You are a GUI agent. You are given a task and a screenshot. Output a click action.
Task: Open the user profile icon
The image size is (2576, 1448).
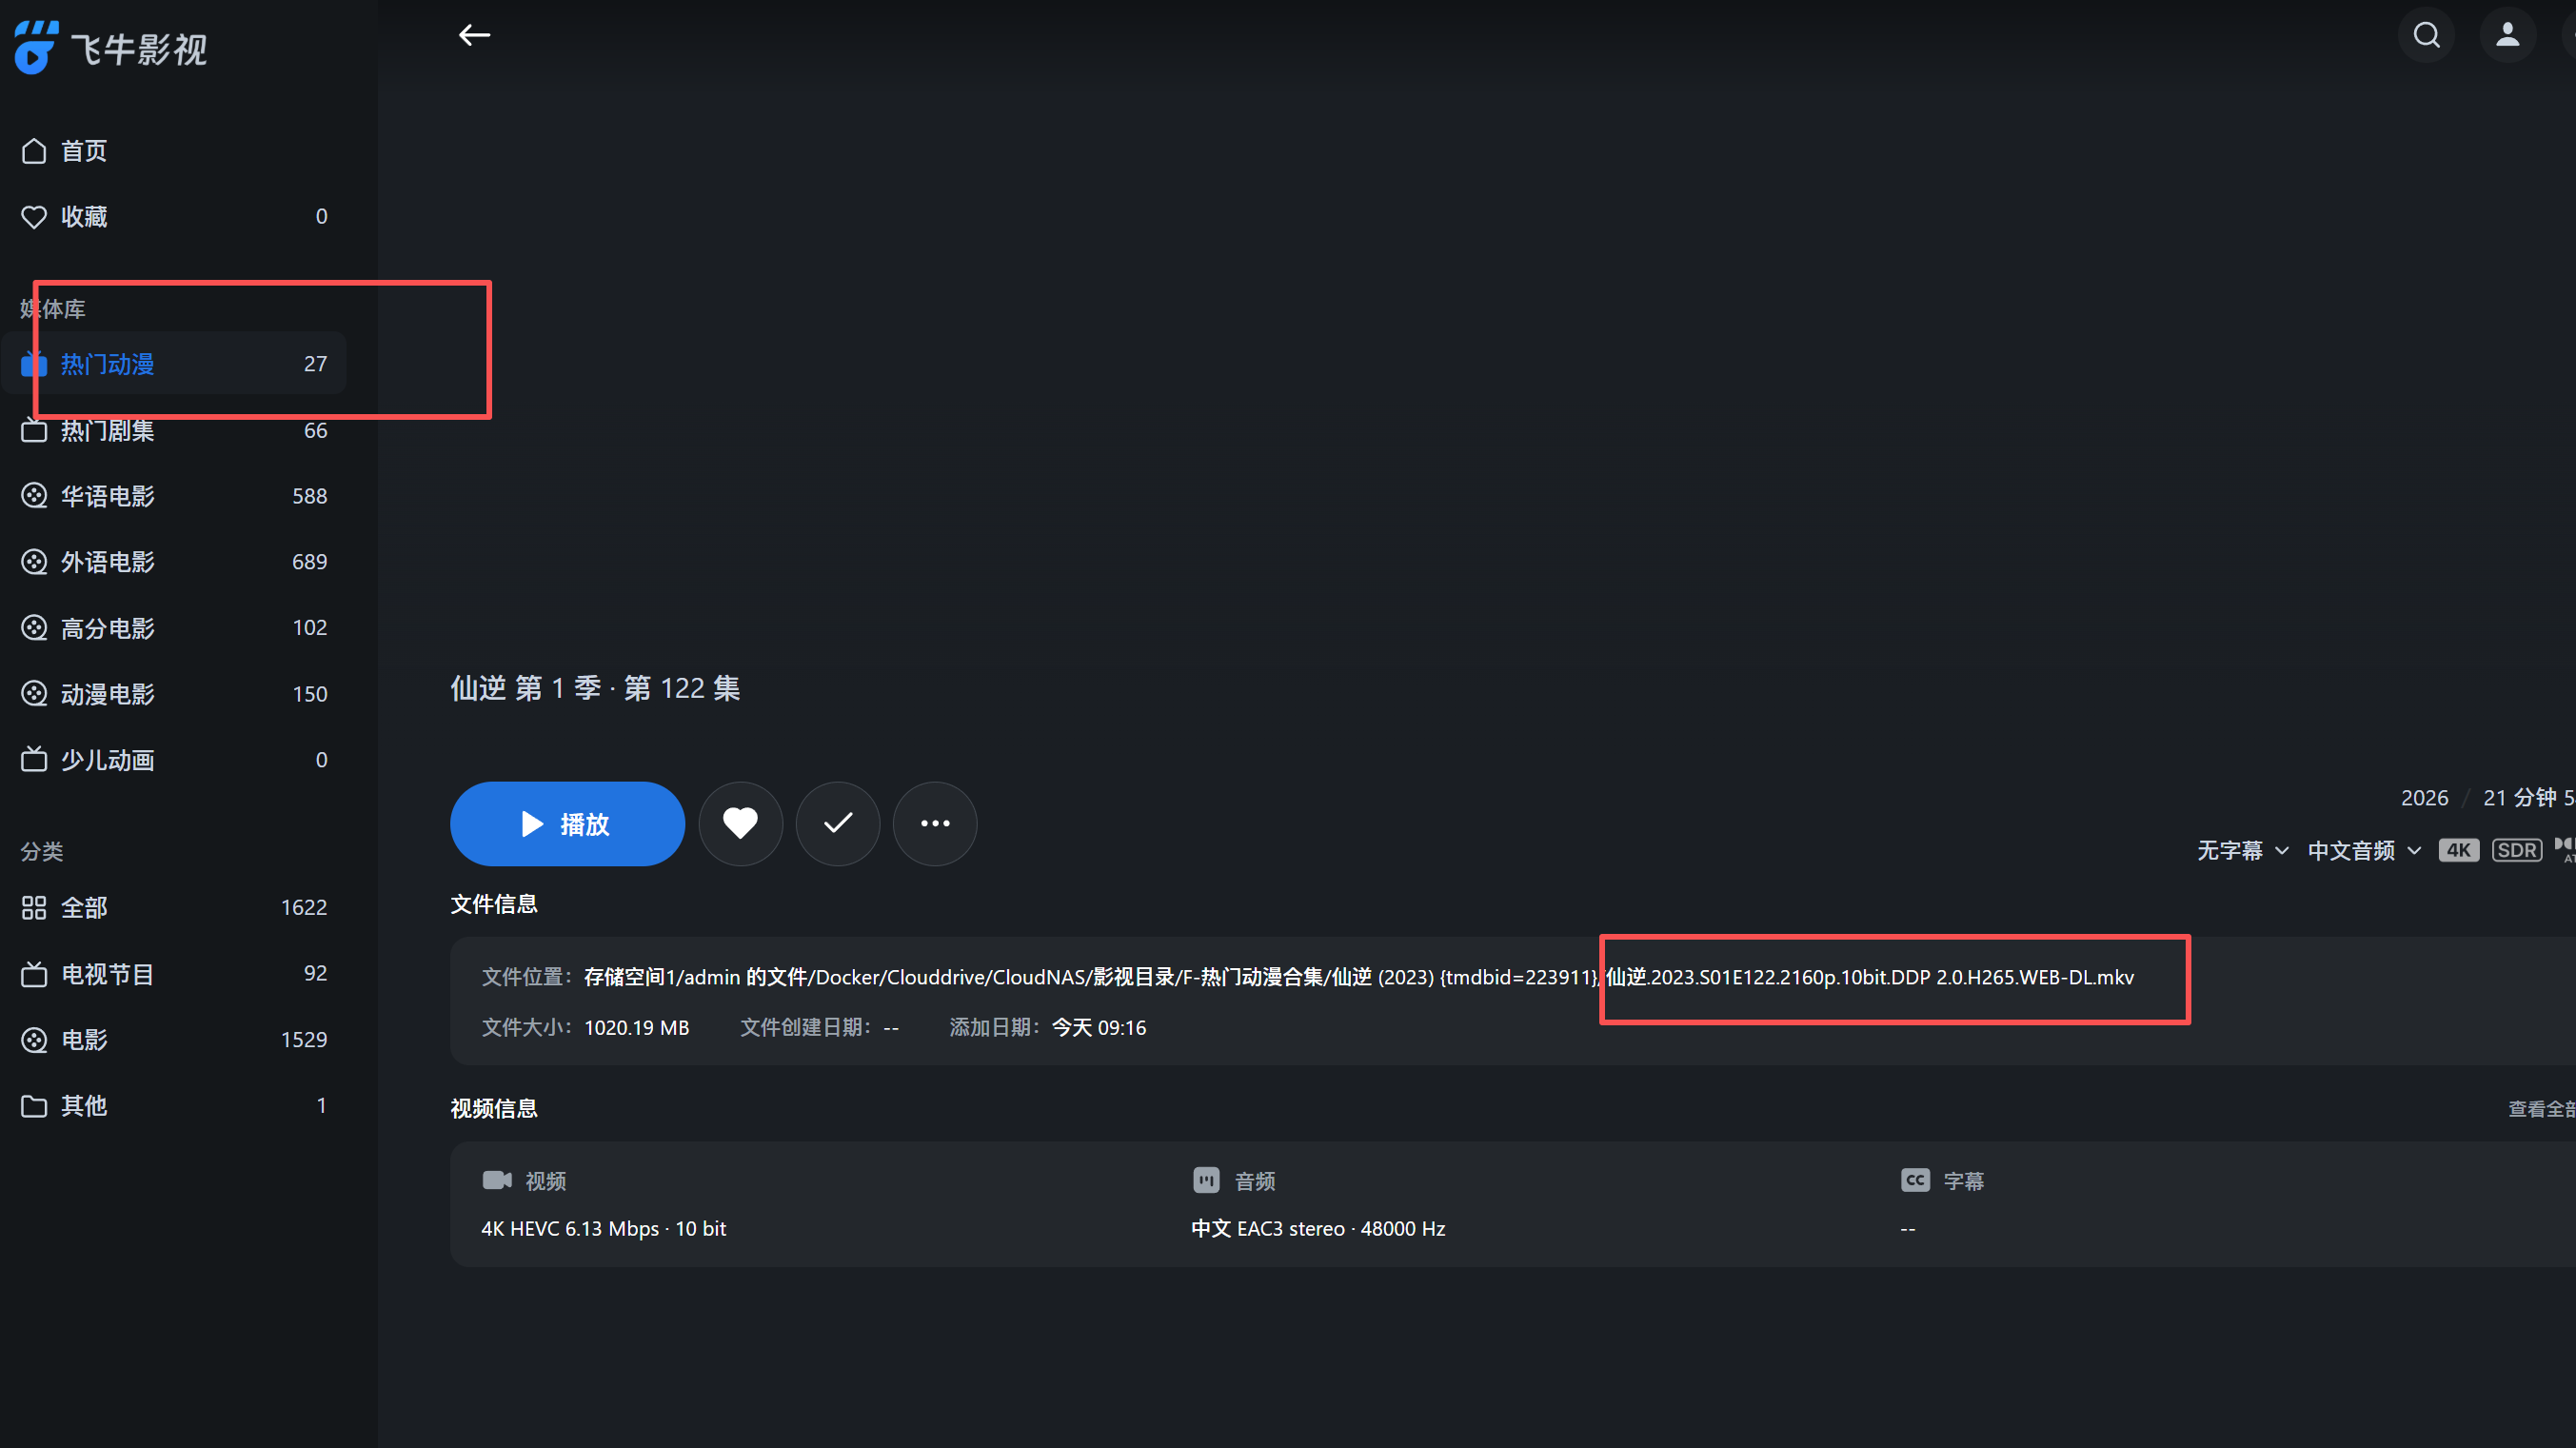[2507, 35]
